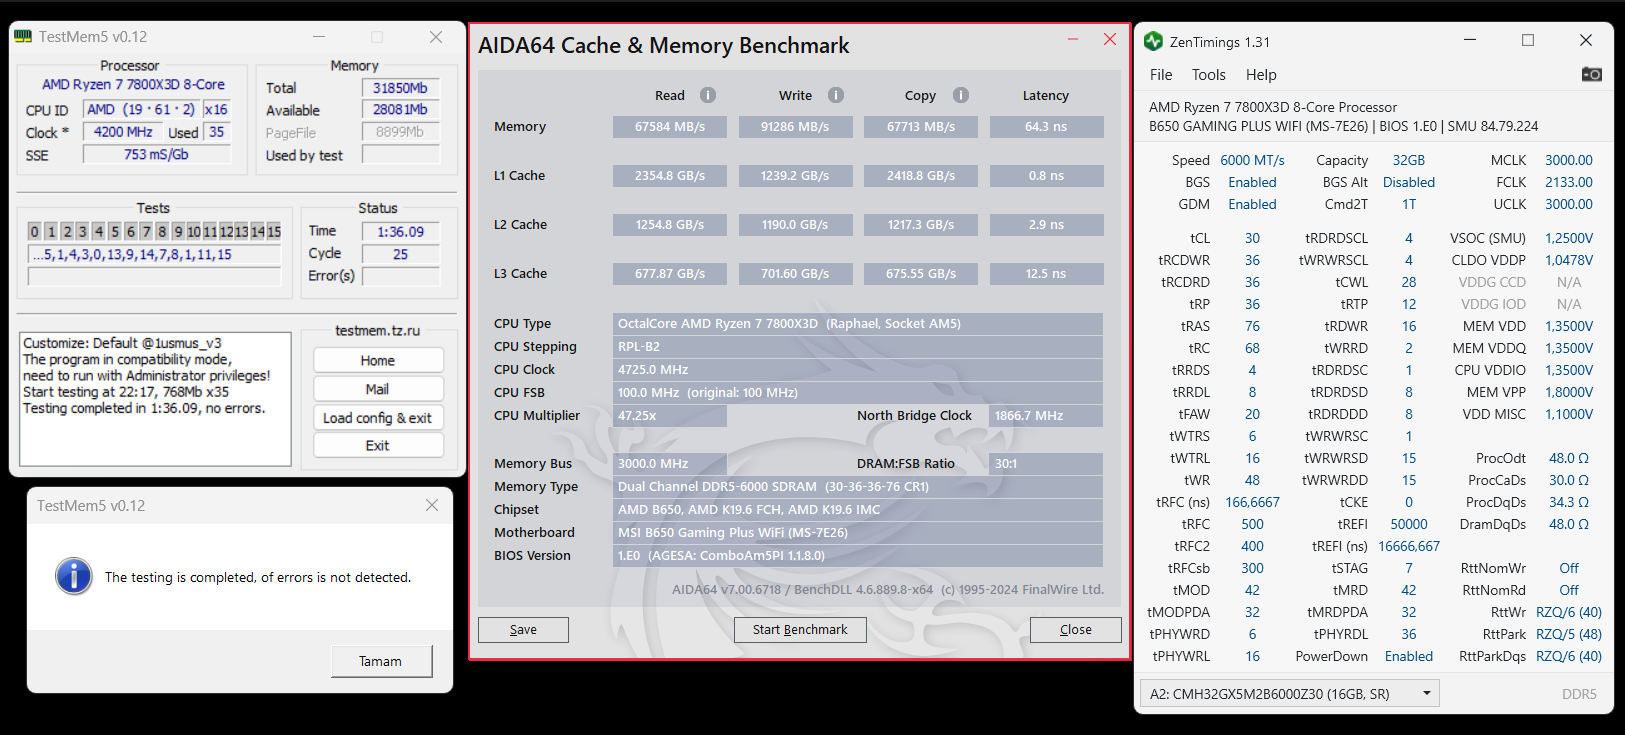This screenshot has height=735, width=1625.
Task: Click the Write info icon in AIDA64
Action: click(x=836, y=95)
